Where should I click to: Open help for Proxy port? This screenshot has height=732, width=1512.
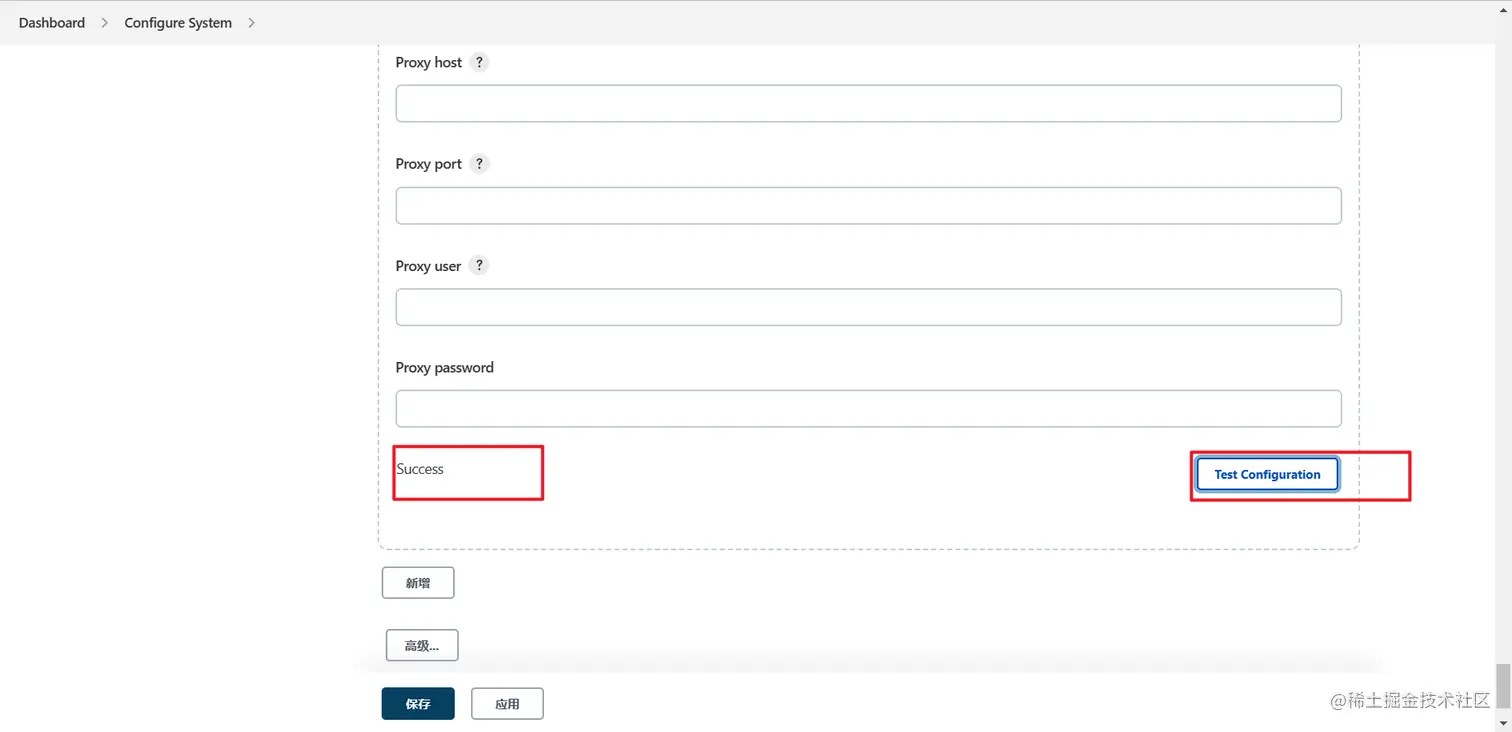[x=479, y=164]
